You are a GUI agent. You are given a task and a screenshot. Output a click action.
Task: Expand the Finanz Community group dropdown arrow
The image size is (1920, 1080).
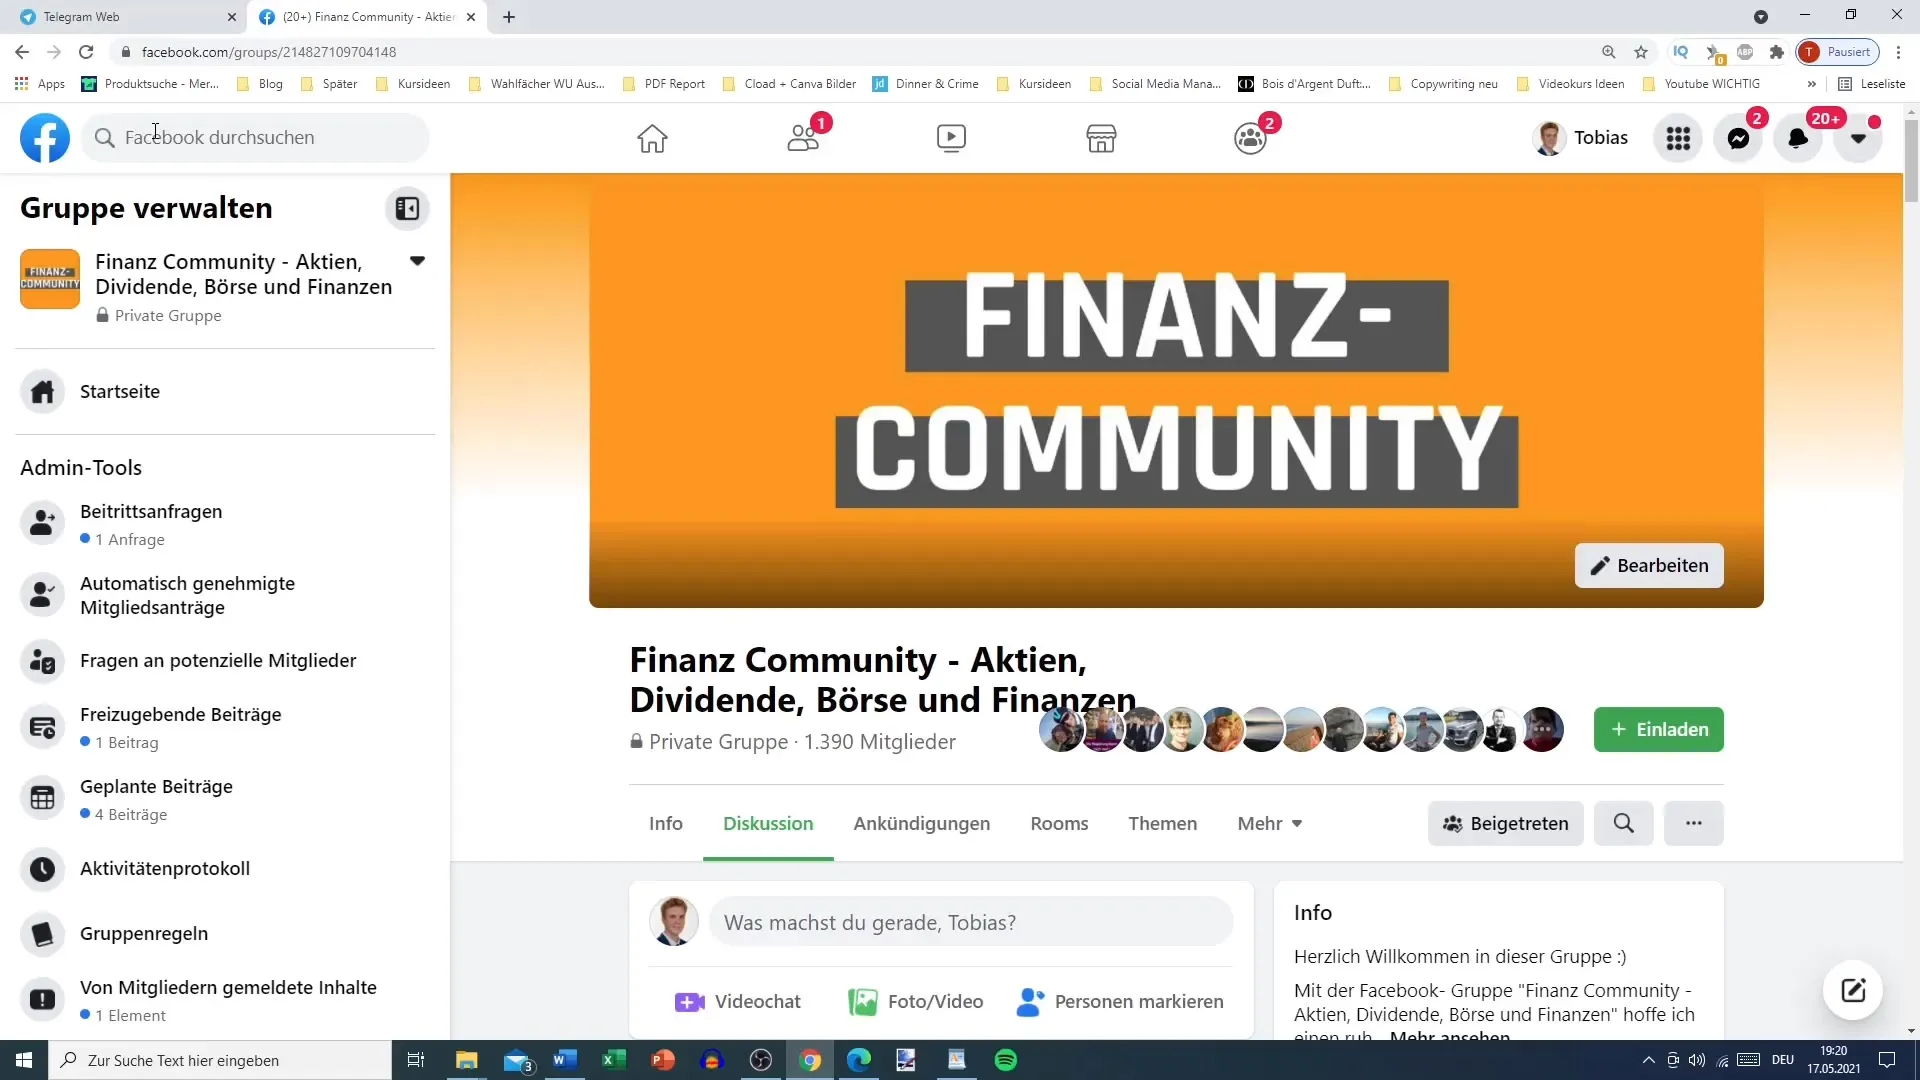418,260
